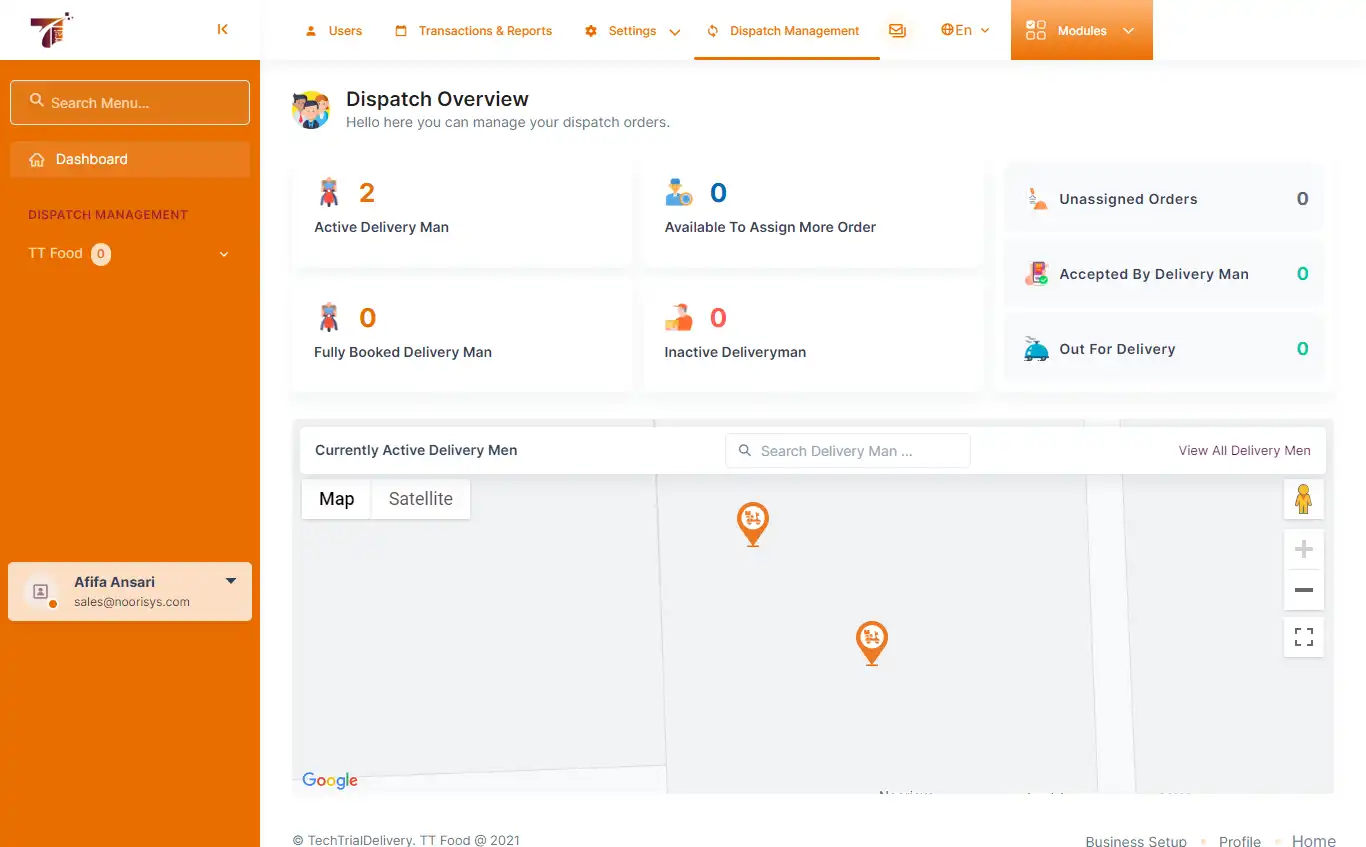Click the map zoom-in plus control

(x=1303, y=548)
